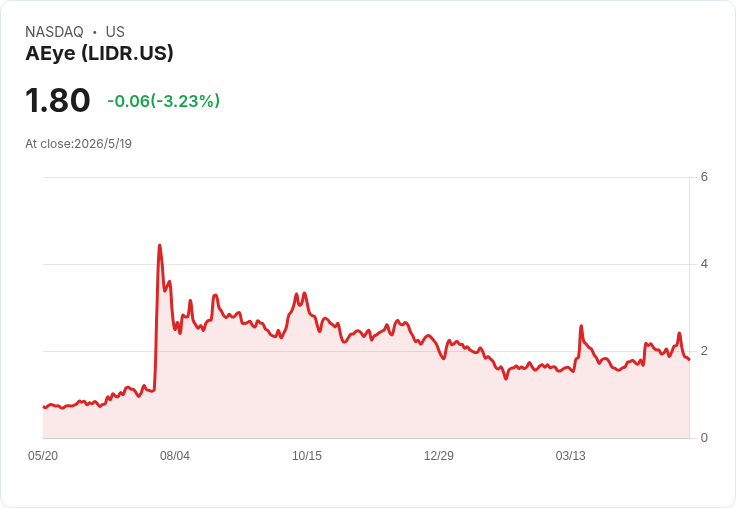Click the 05/20 date axis label
The height and width of the screenshot is (508, 736).
point(43,456)
